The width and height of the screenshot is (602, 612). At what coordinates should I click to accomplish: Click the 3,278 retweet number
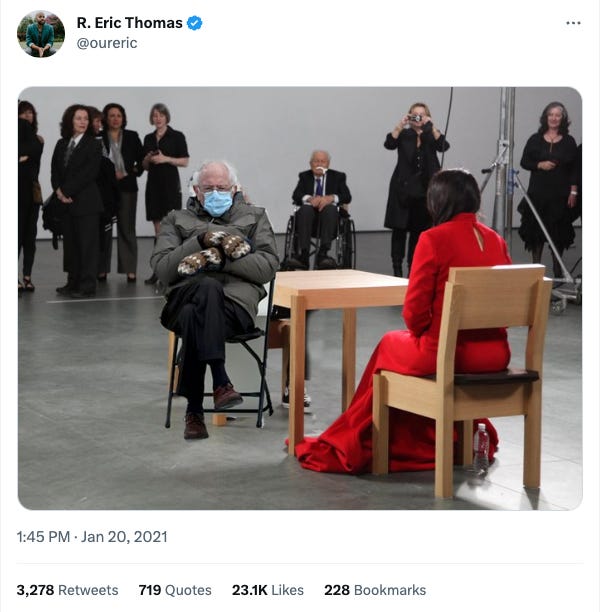coord(35,590)
